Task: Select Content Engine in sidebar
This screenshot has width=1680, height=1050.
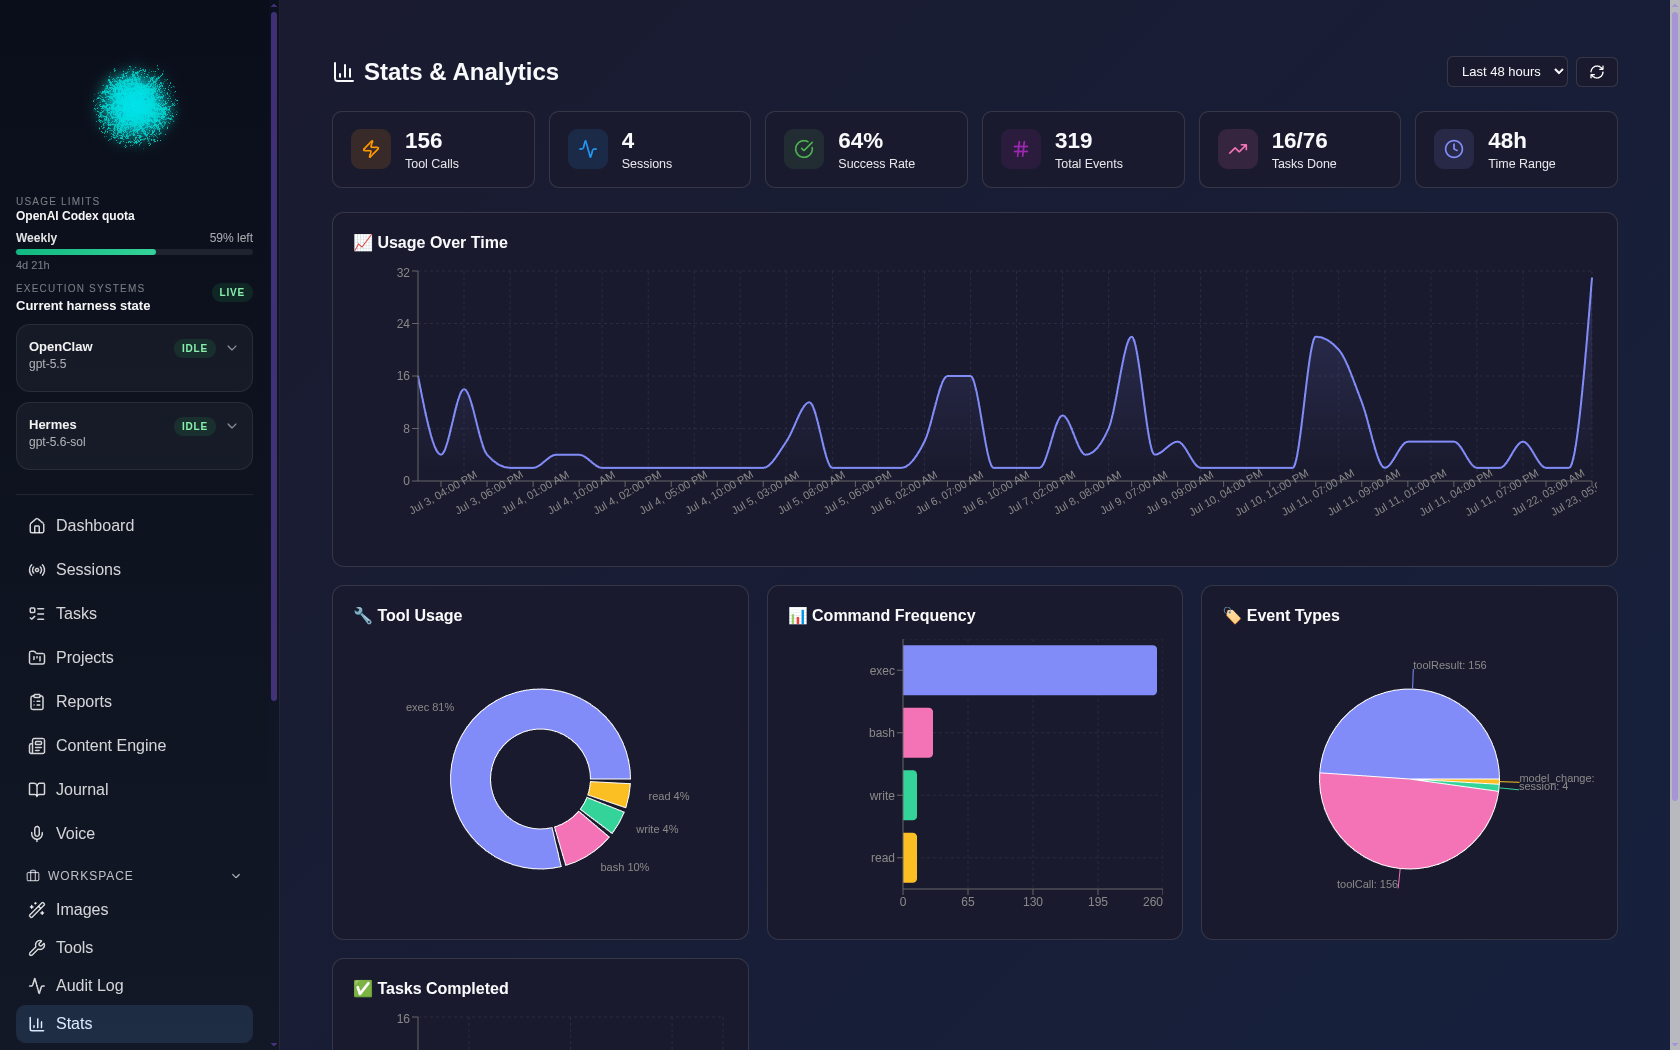Action: point(134,746)
